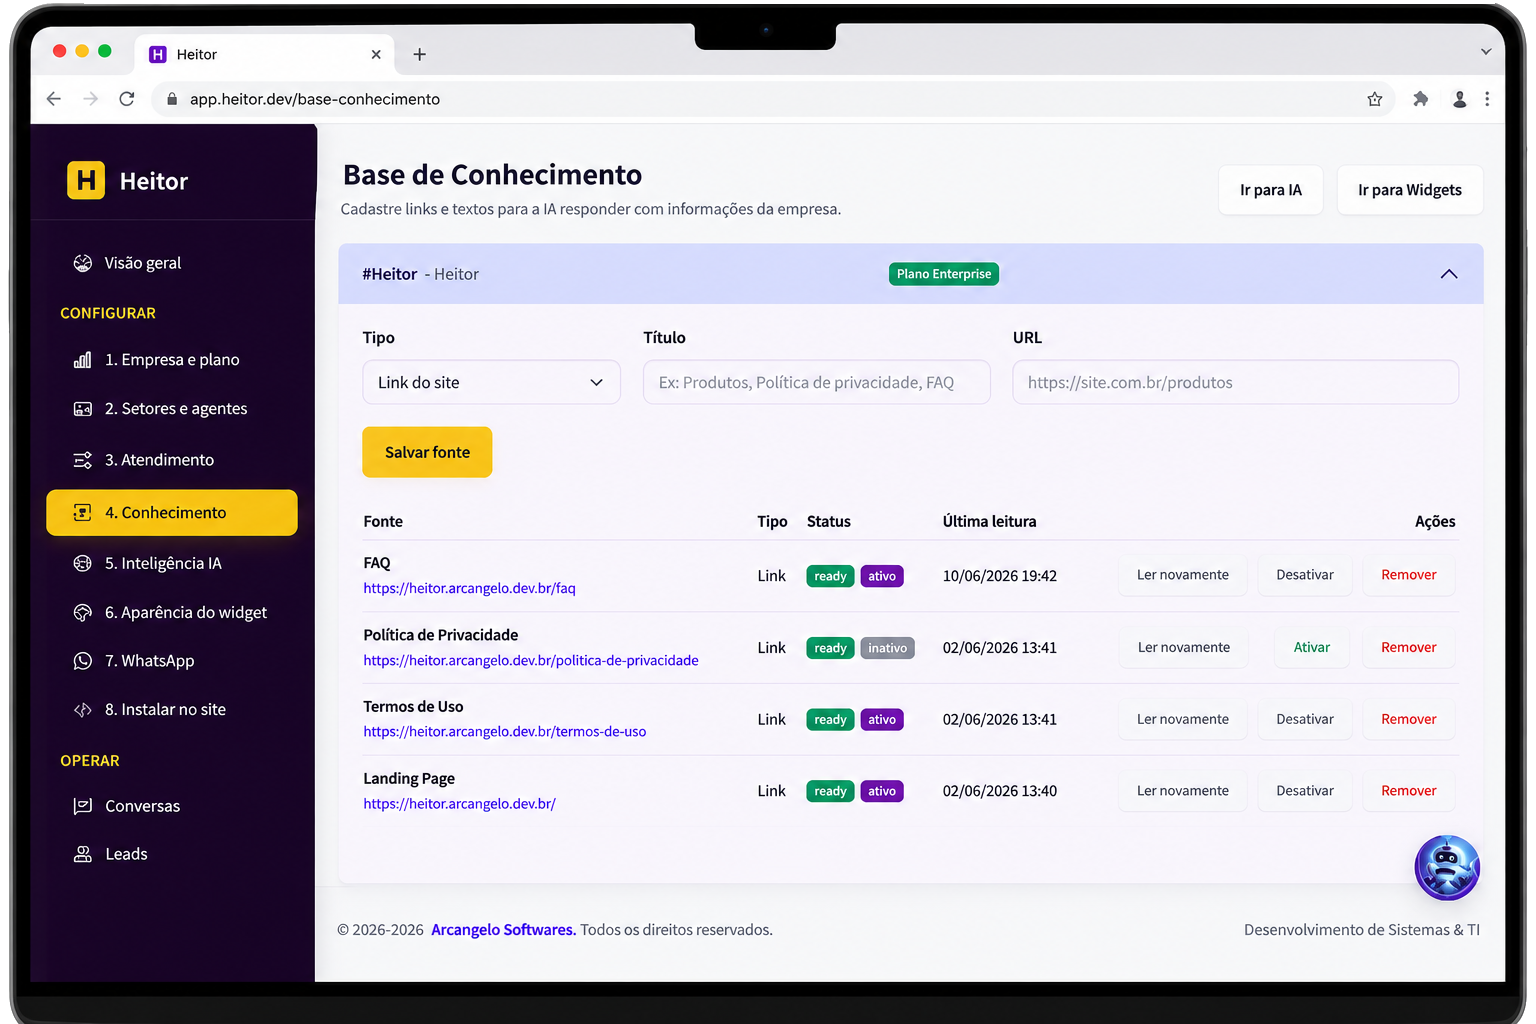1536x1024 pixels.
Task: Click the Setores e agentes icon
Action: pos(83,409)
